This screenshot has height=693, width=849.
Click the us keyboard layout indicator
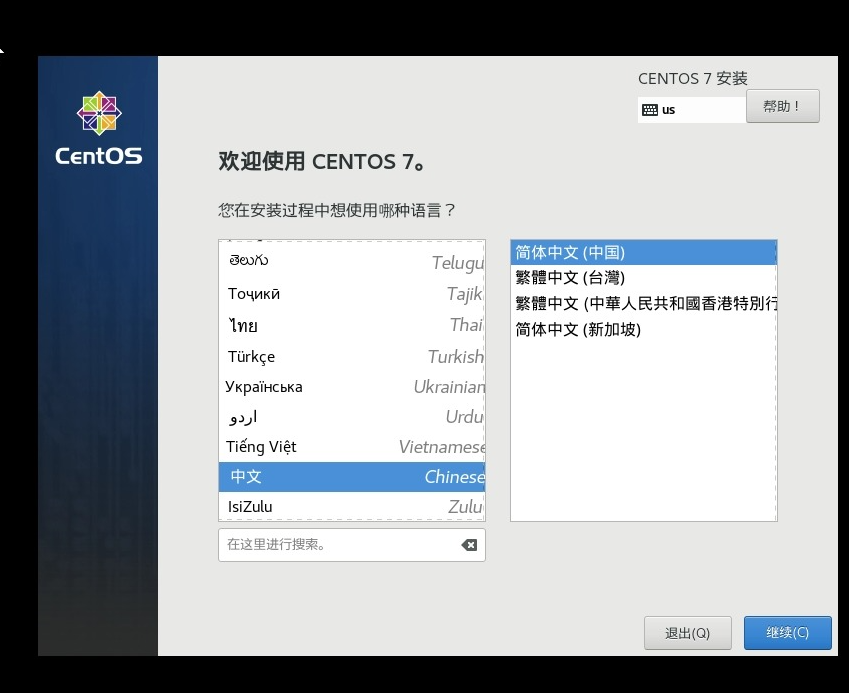pyautogui.click(x=692, y=110)
